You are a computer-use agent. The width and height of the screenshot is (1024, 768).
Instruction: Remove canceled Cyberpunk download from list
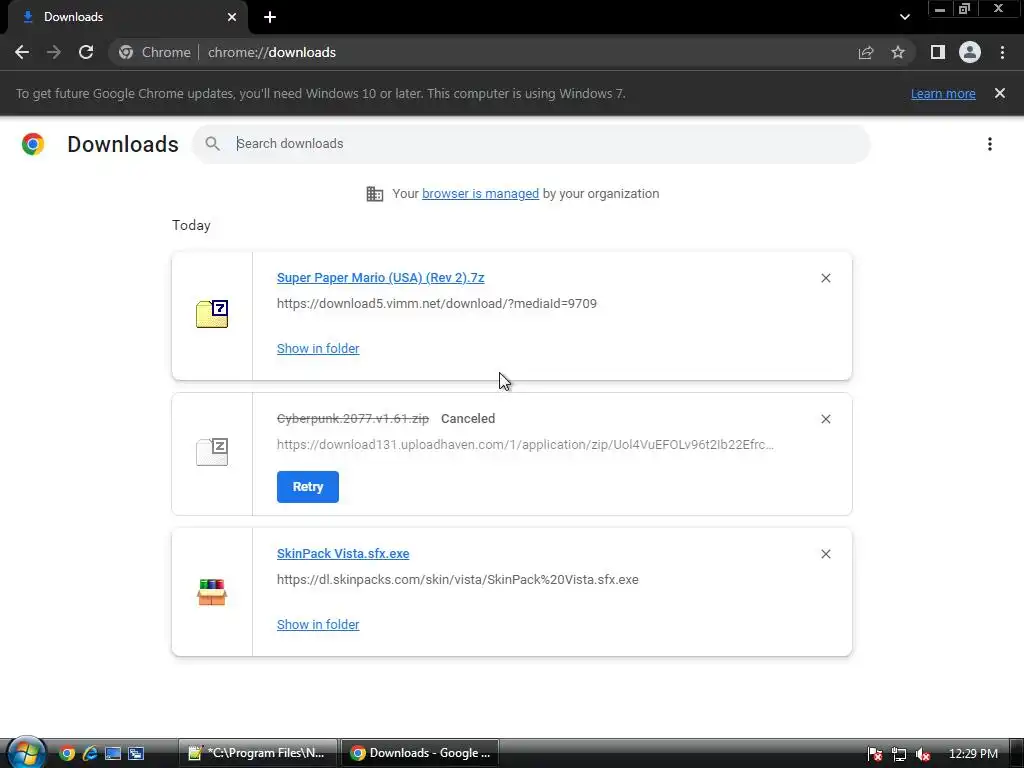click(825, 419)
